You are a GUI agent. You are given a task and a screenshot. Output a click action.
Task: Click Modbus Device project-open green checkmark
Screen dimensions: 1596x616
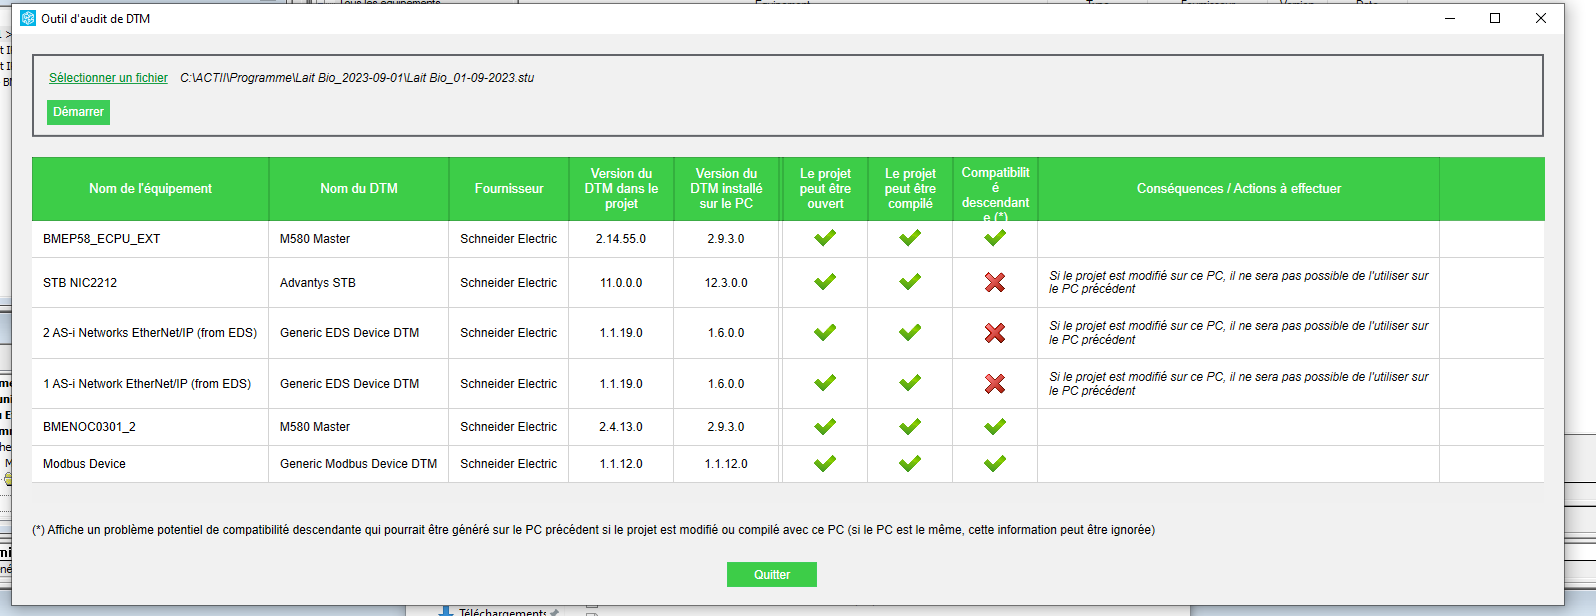click(825, 464)
